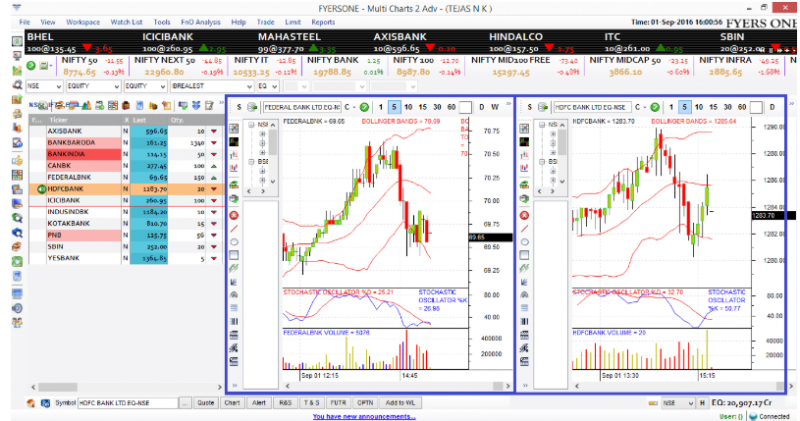The width and height of the screenshot is (800, 421).
Task: Open the Watch List menu
Action: click(127, 22)
